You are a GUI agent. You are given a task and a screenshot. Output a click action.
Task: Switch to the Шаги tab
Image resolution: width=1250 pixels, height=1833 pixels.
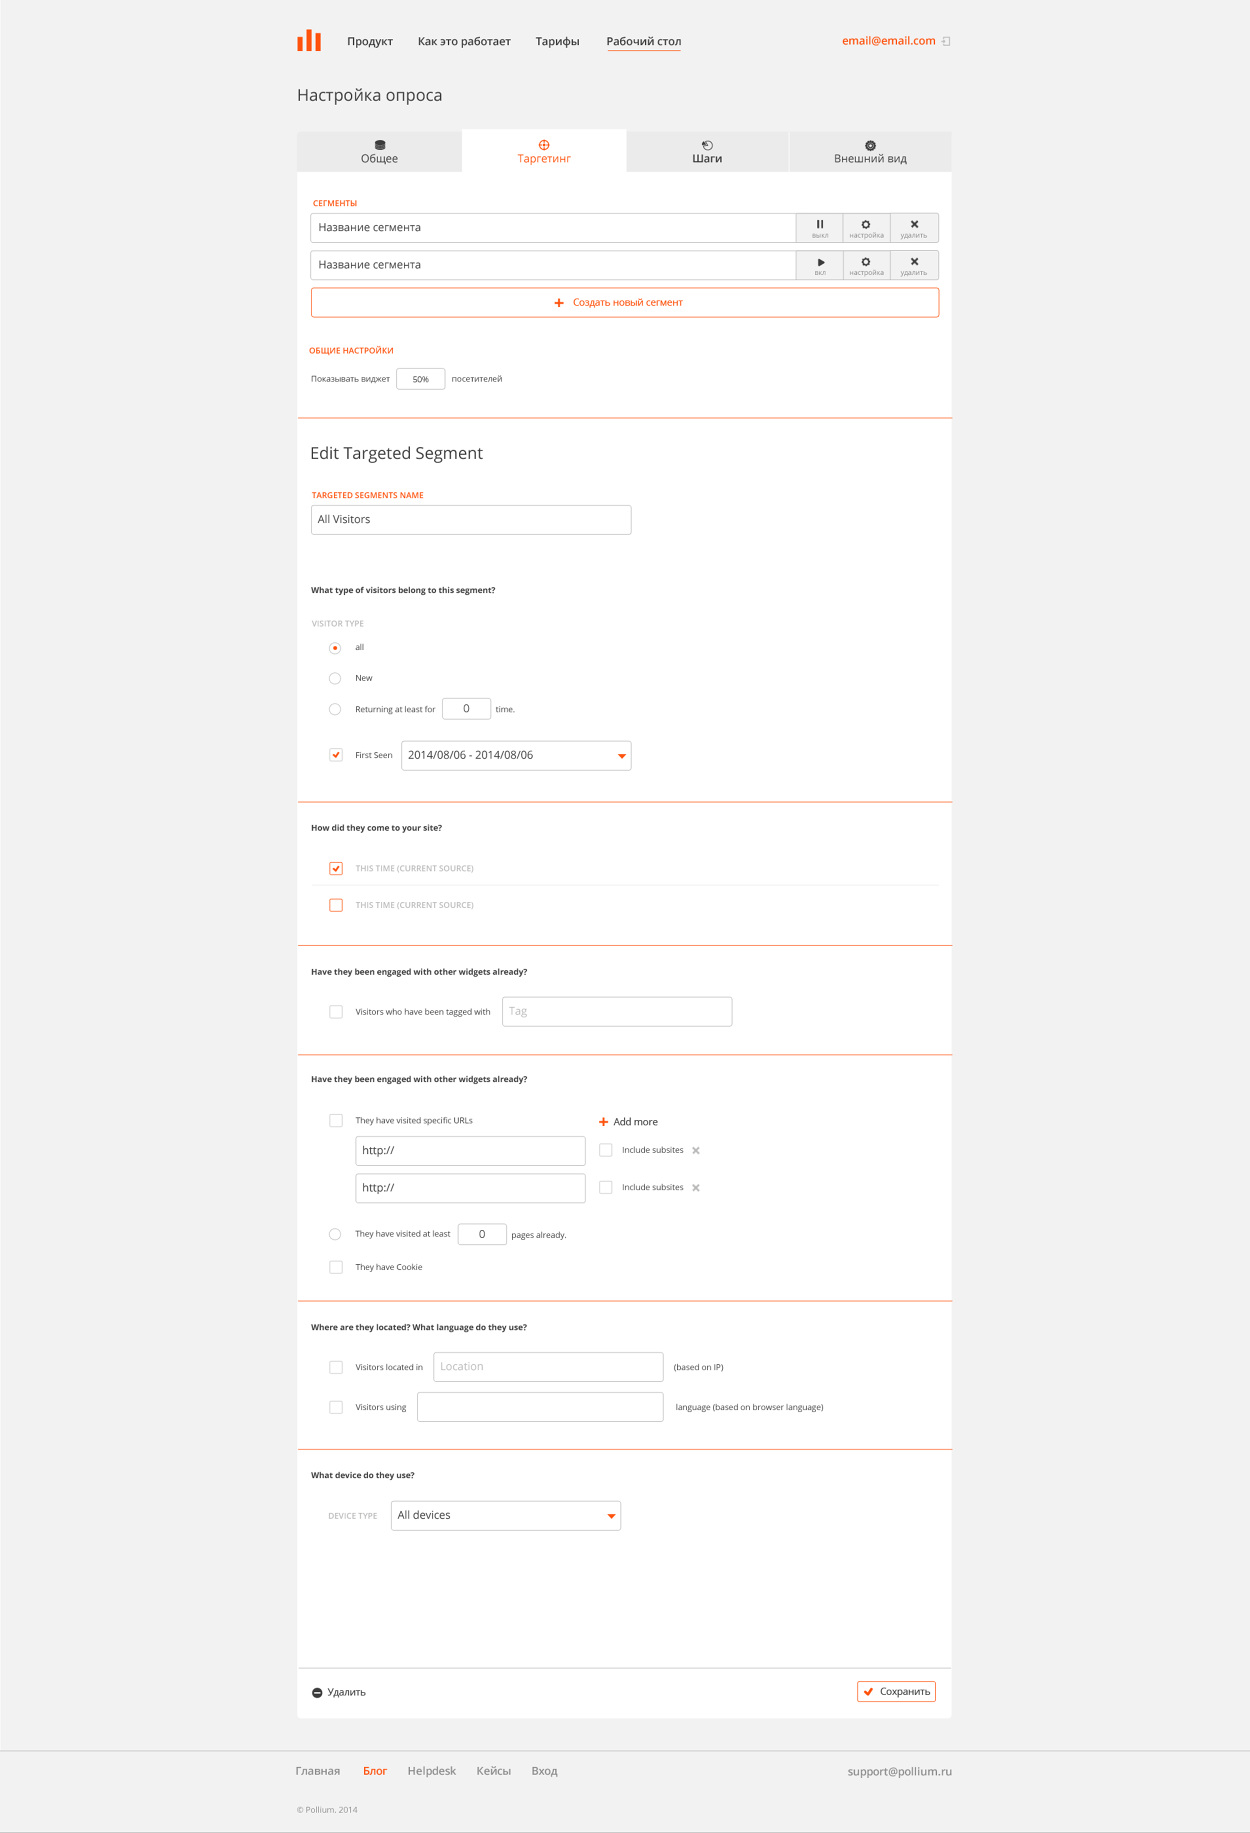pos(707,152)
